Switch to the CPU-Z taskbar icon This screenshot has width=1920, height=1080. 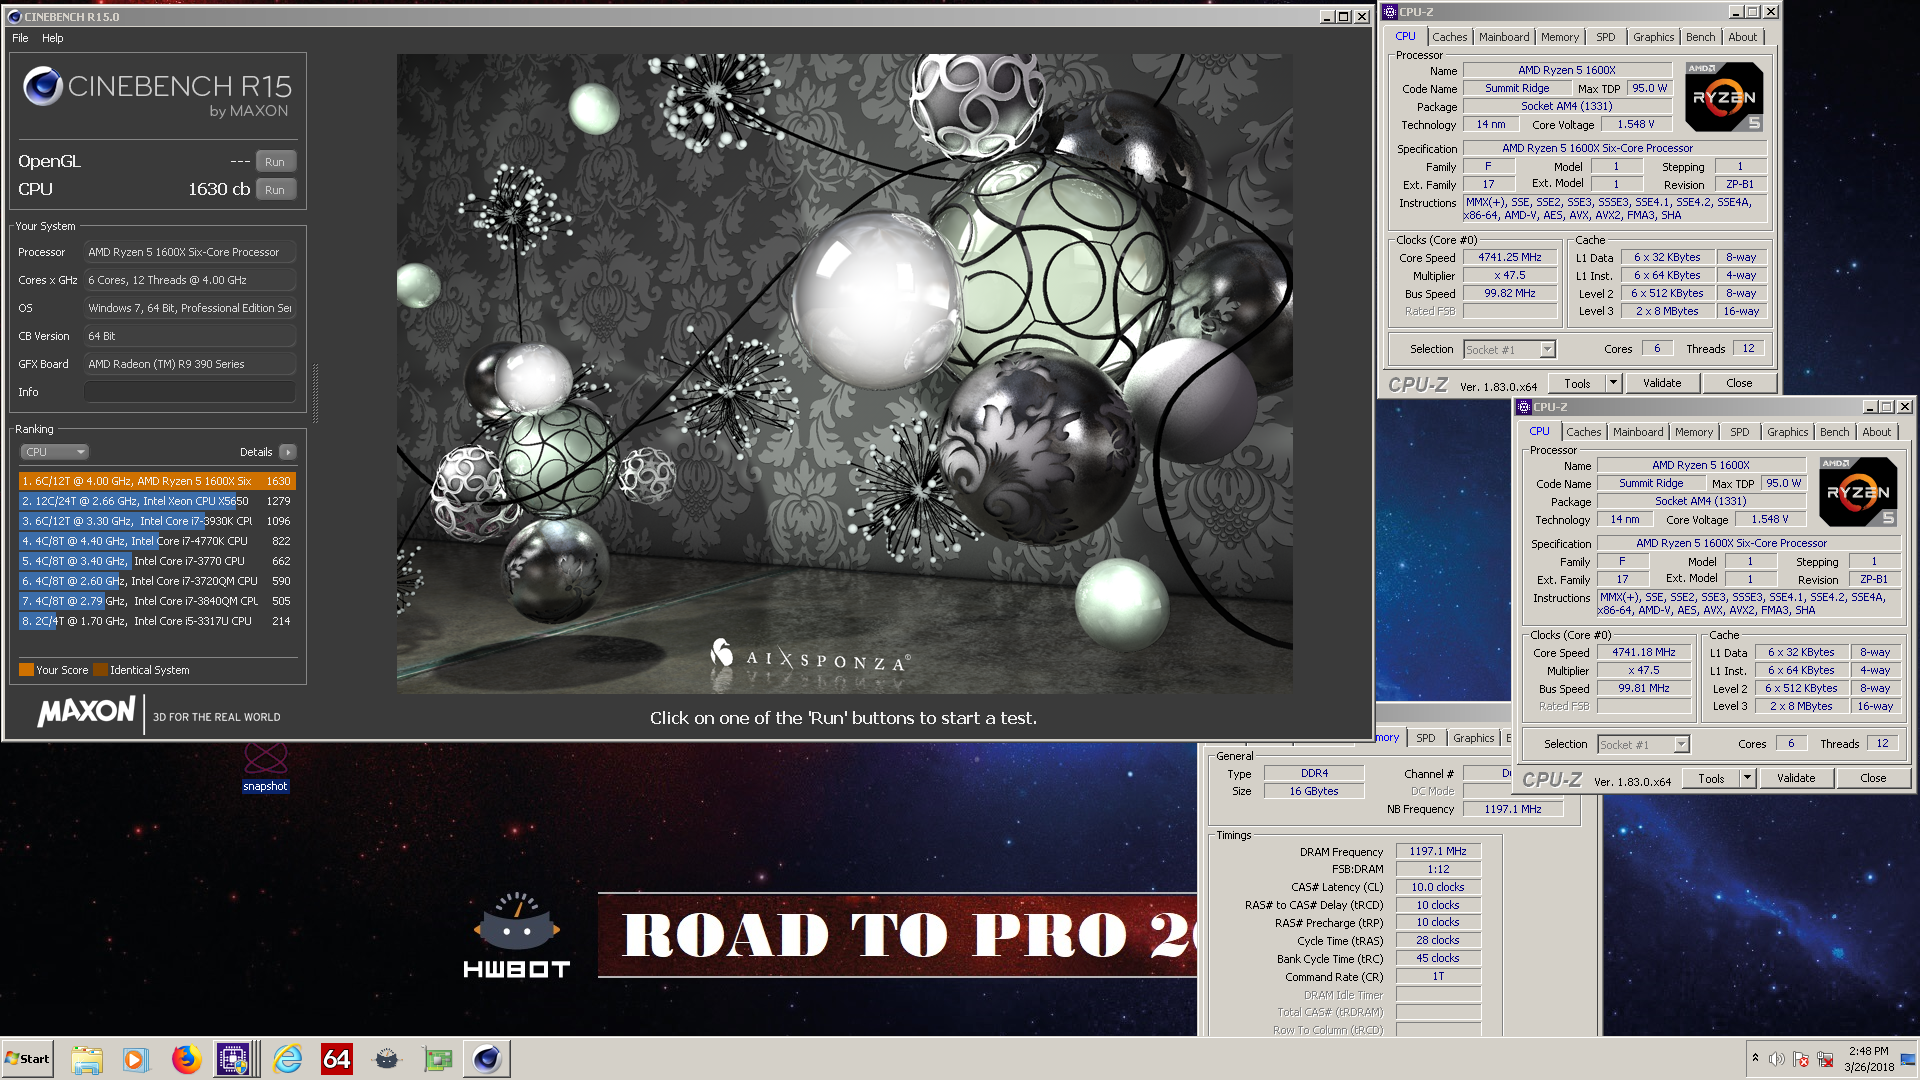click(x=234, y=1059)
